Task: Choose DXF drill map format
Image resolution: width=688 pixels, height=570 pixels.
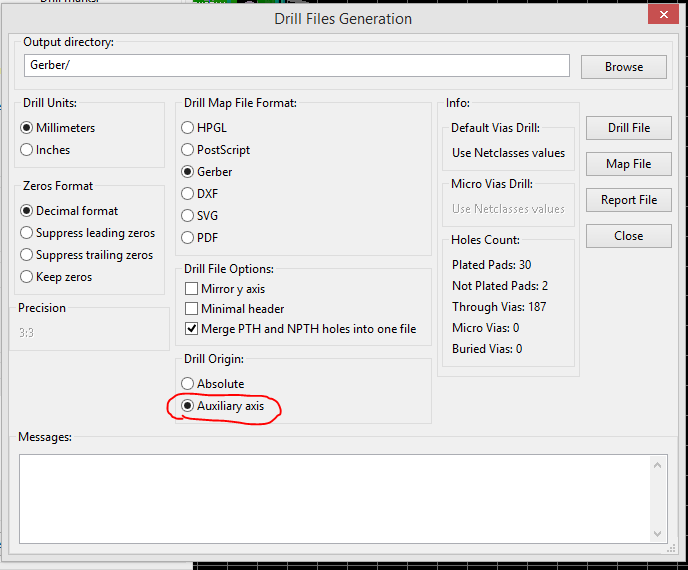Action: (200, 193)
